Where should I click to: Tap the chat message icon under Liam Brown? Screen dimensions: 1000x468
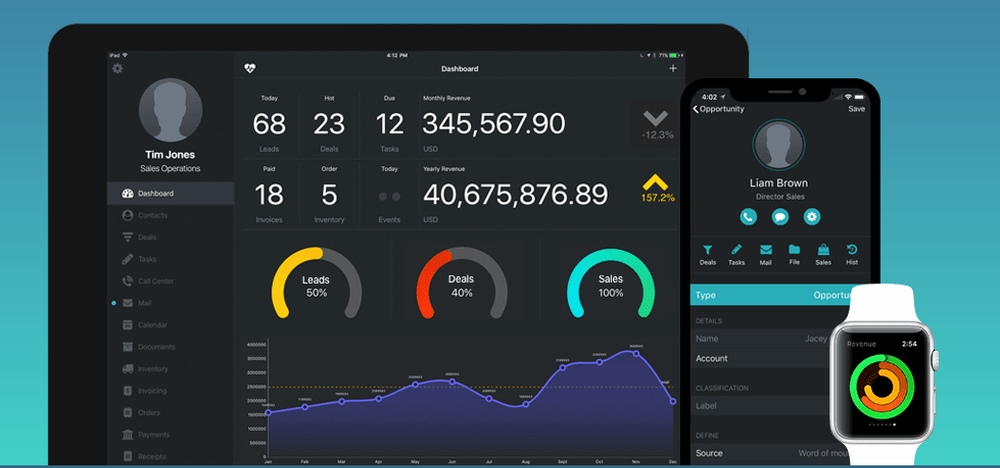(780, 217)
